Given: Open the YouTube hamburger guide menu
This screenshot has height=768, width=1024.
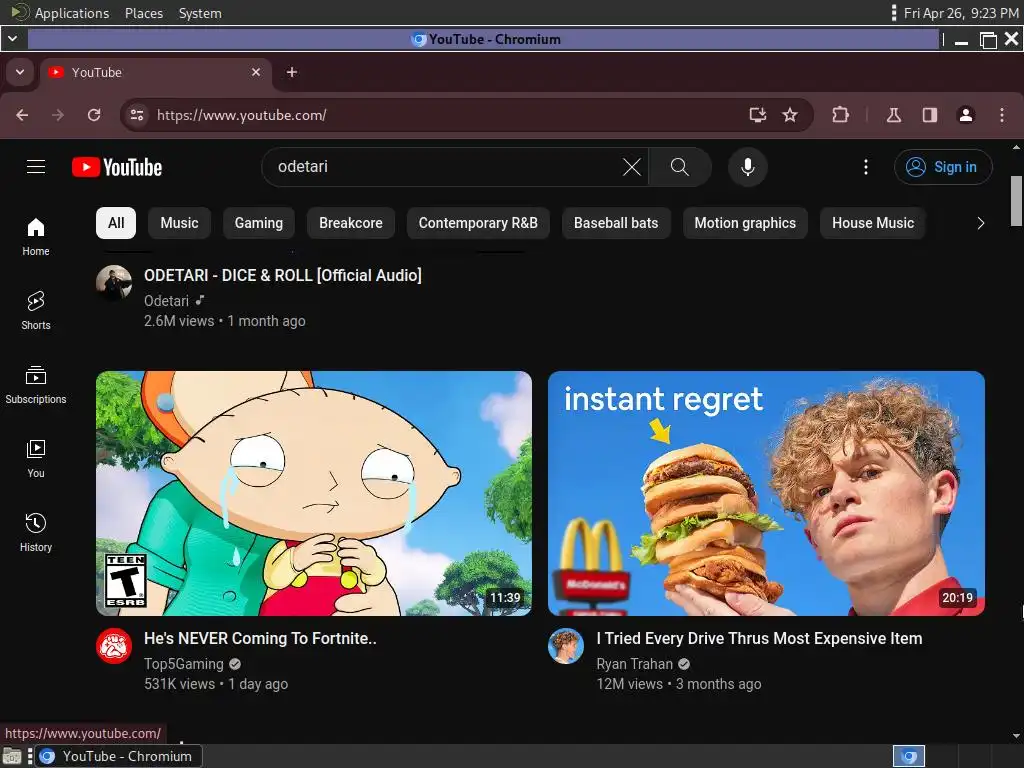Looking at the screenshot, I should coord(36,167).
